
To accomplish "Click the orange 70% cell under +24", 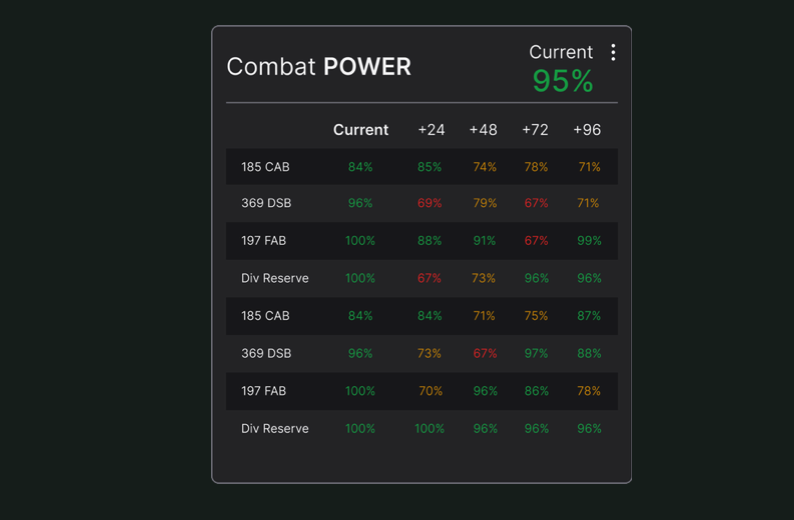I will coord(430,391).
